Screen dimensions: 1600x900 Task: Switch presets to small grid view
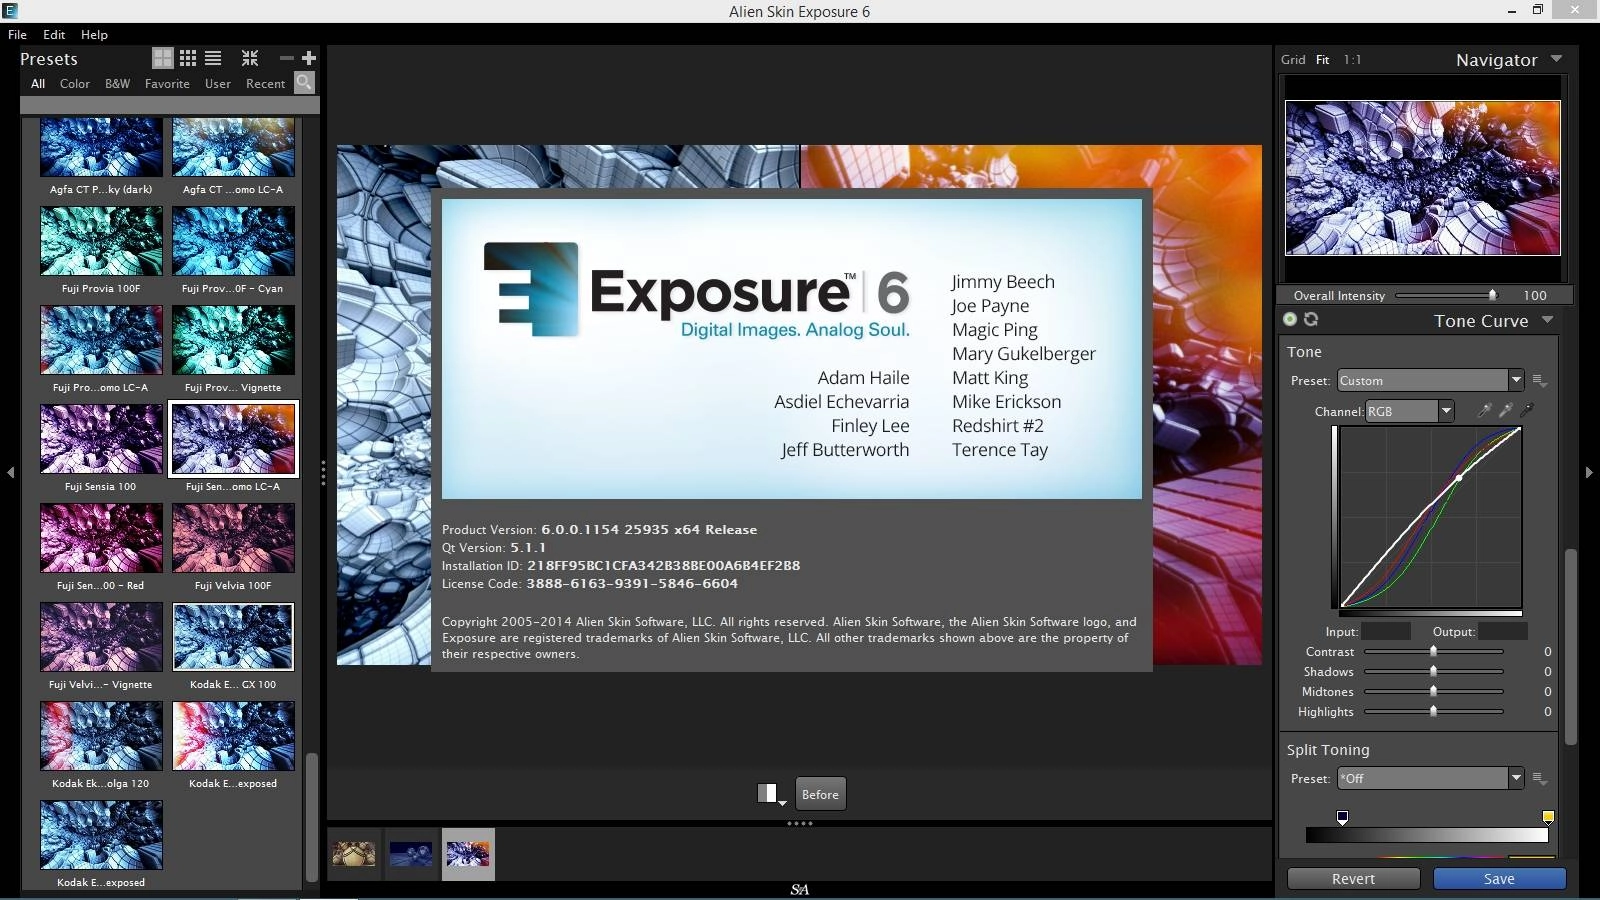188,58
